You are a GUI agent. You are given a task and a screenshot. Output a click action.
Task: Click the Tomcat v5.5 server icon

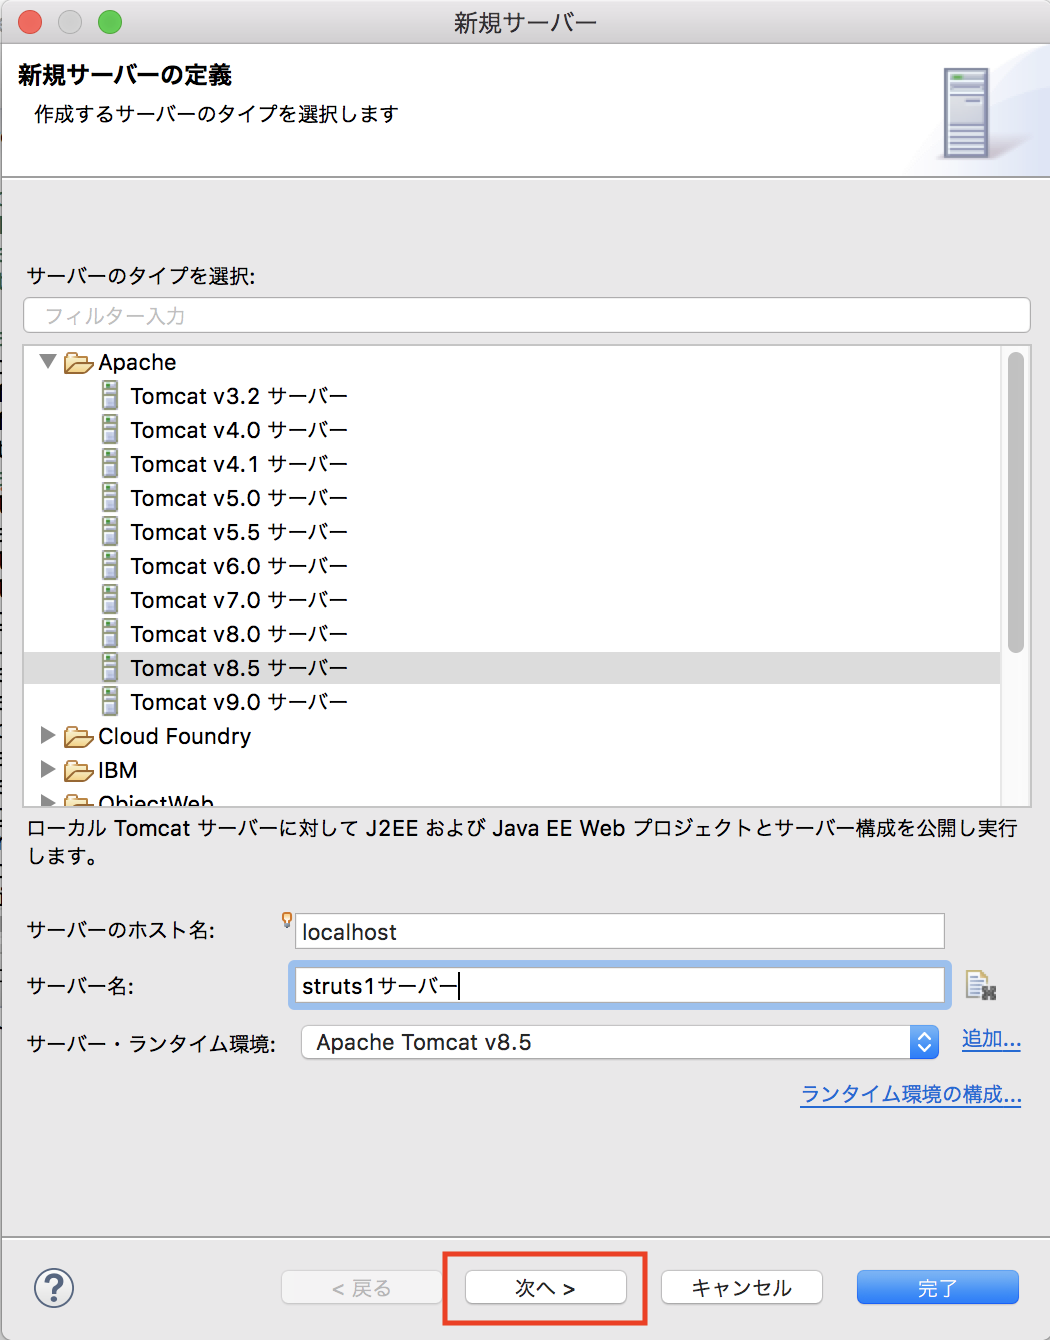pyautogui.click(x=110, y=532)
